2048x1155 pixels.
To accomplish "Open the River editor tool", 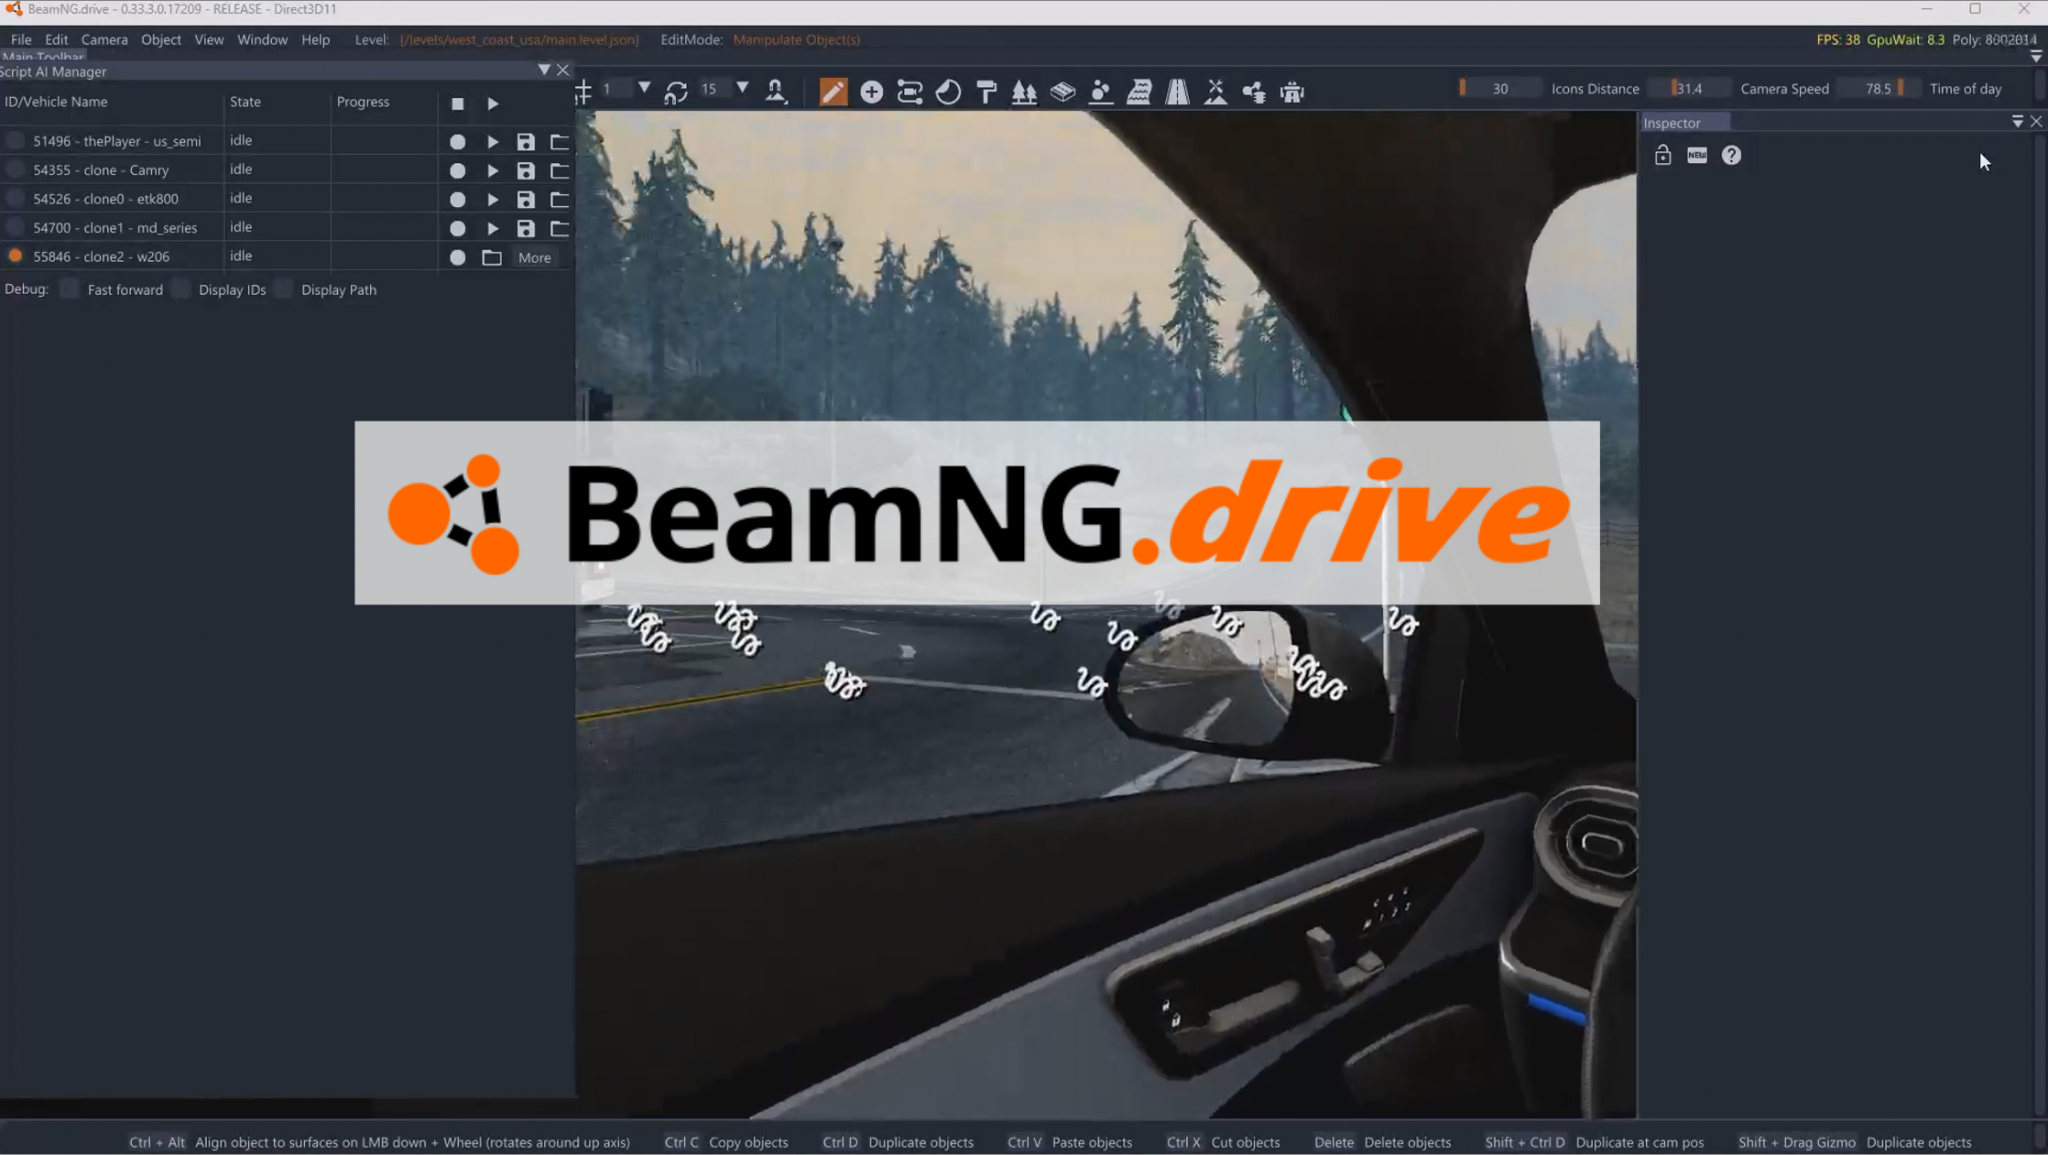I will coord(1140,91).
